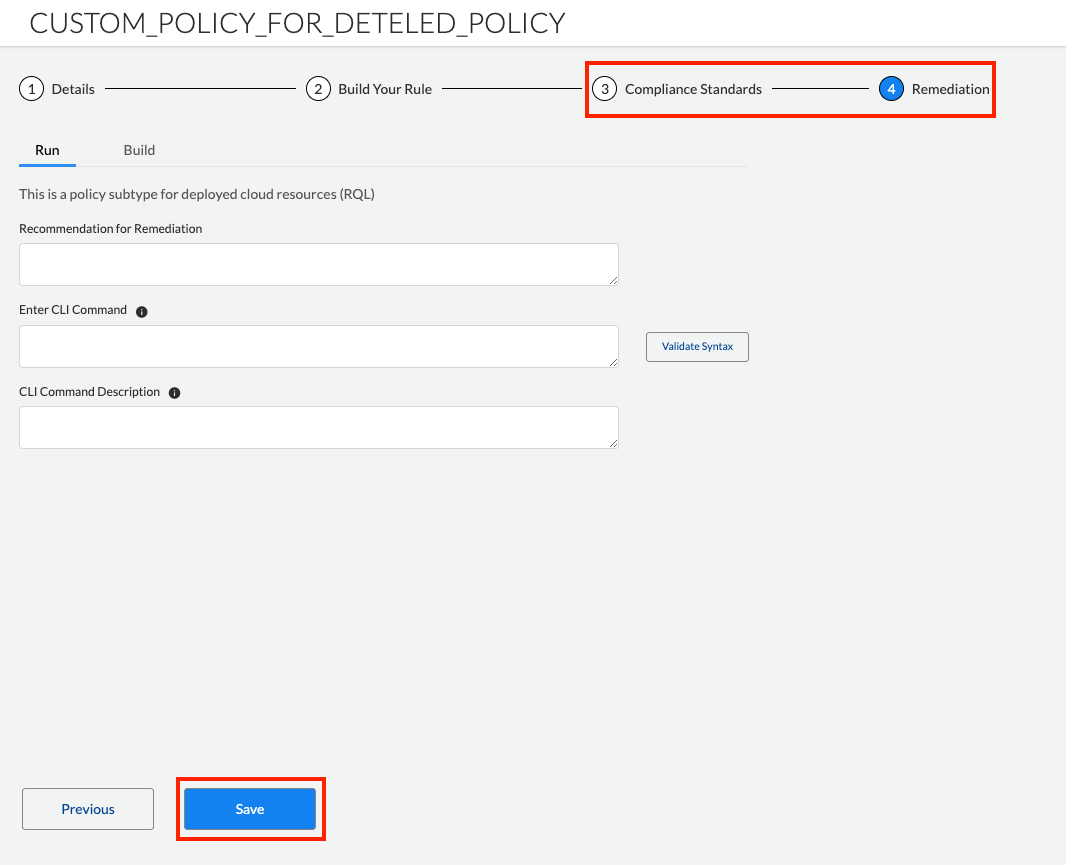Go back with the Previous button

(88, 809)
